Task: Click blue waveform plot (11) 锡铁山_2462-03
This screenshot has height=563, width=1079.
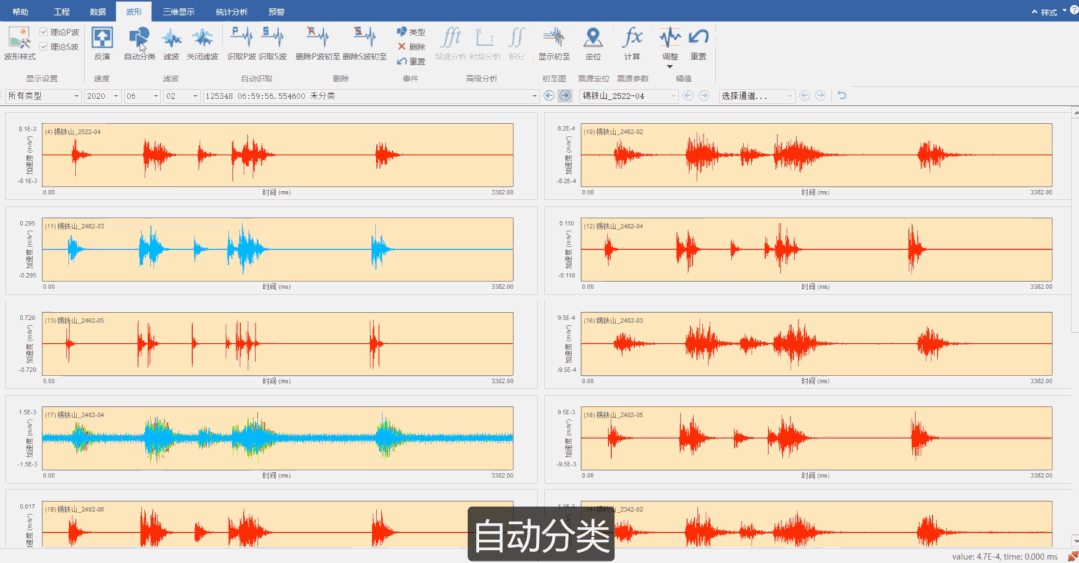Action: (277, 249)
